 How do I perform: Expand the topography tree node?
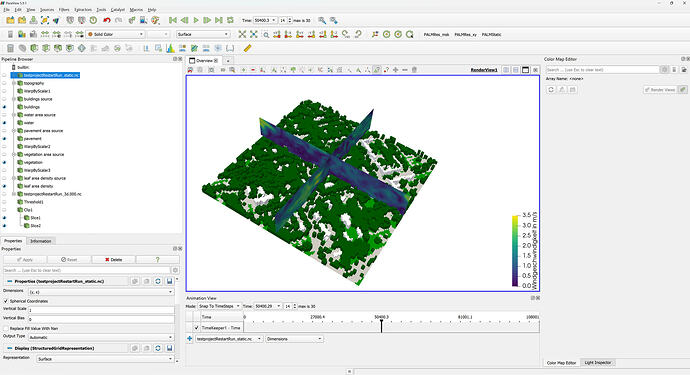(14, 83)
